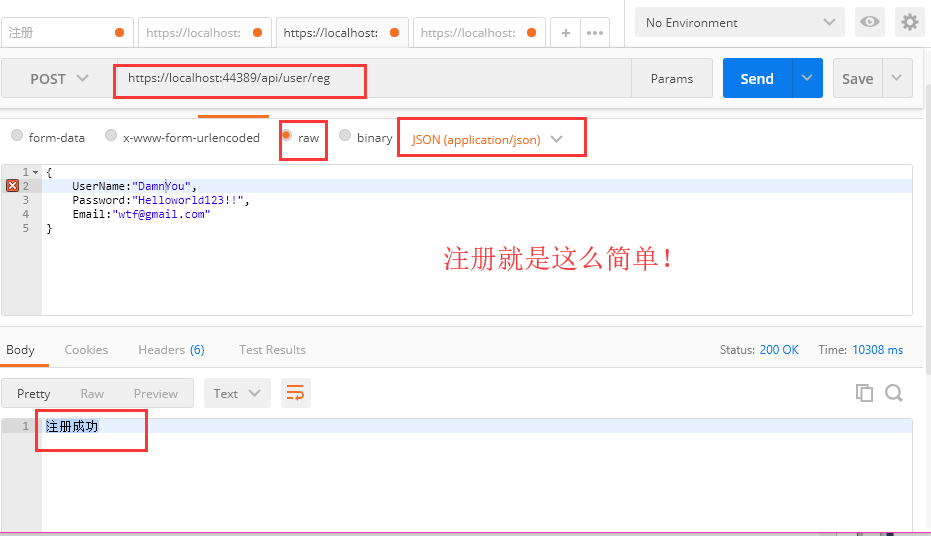Toggle line wrap icon in response toolbar
This screenshot has width=931, height=536.
pos(295,393)
